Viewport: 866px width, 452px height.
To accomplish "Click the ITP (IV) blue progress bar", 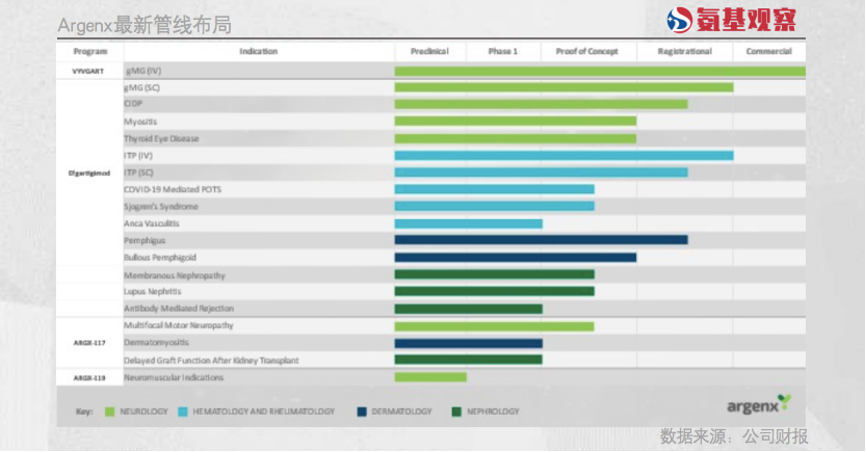I will coord(564,156).
